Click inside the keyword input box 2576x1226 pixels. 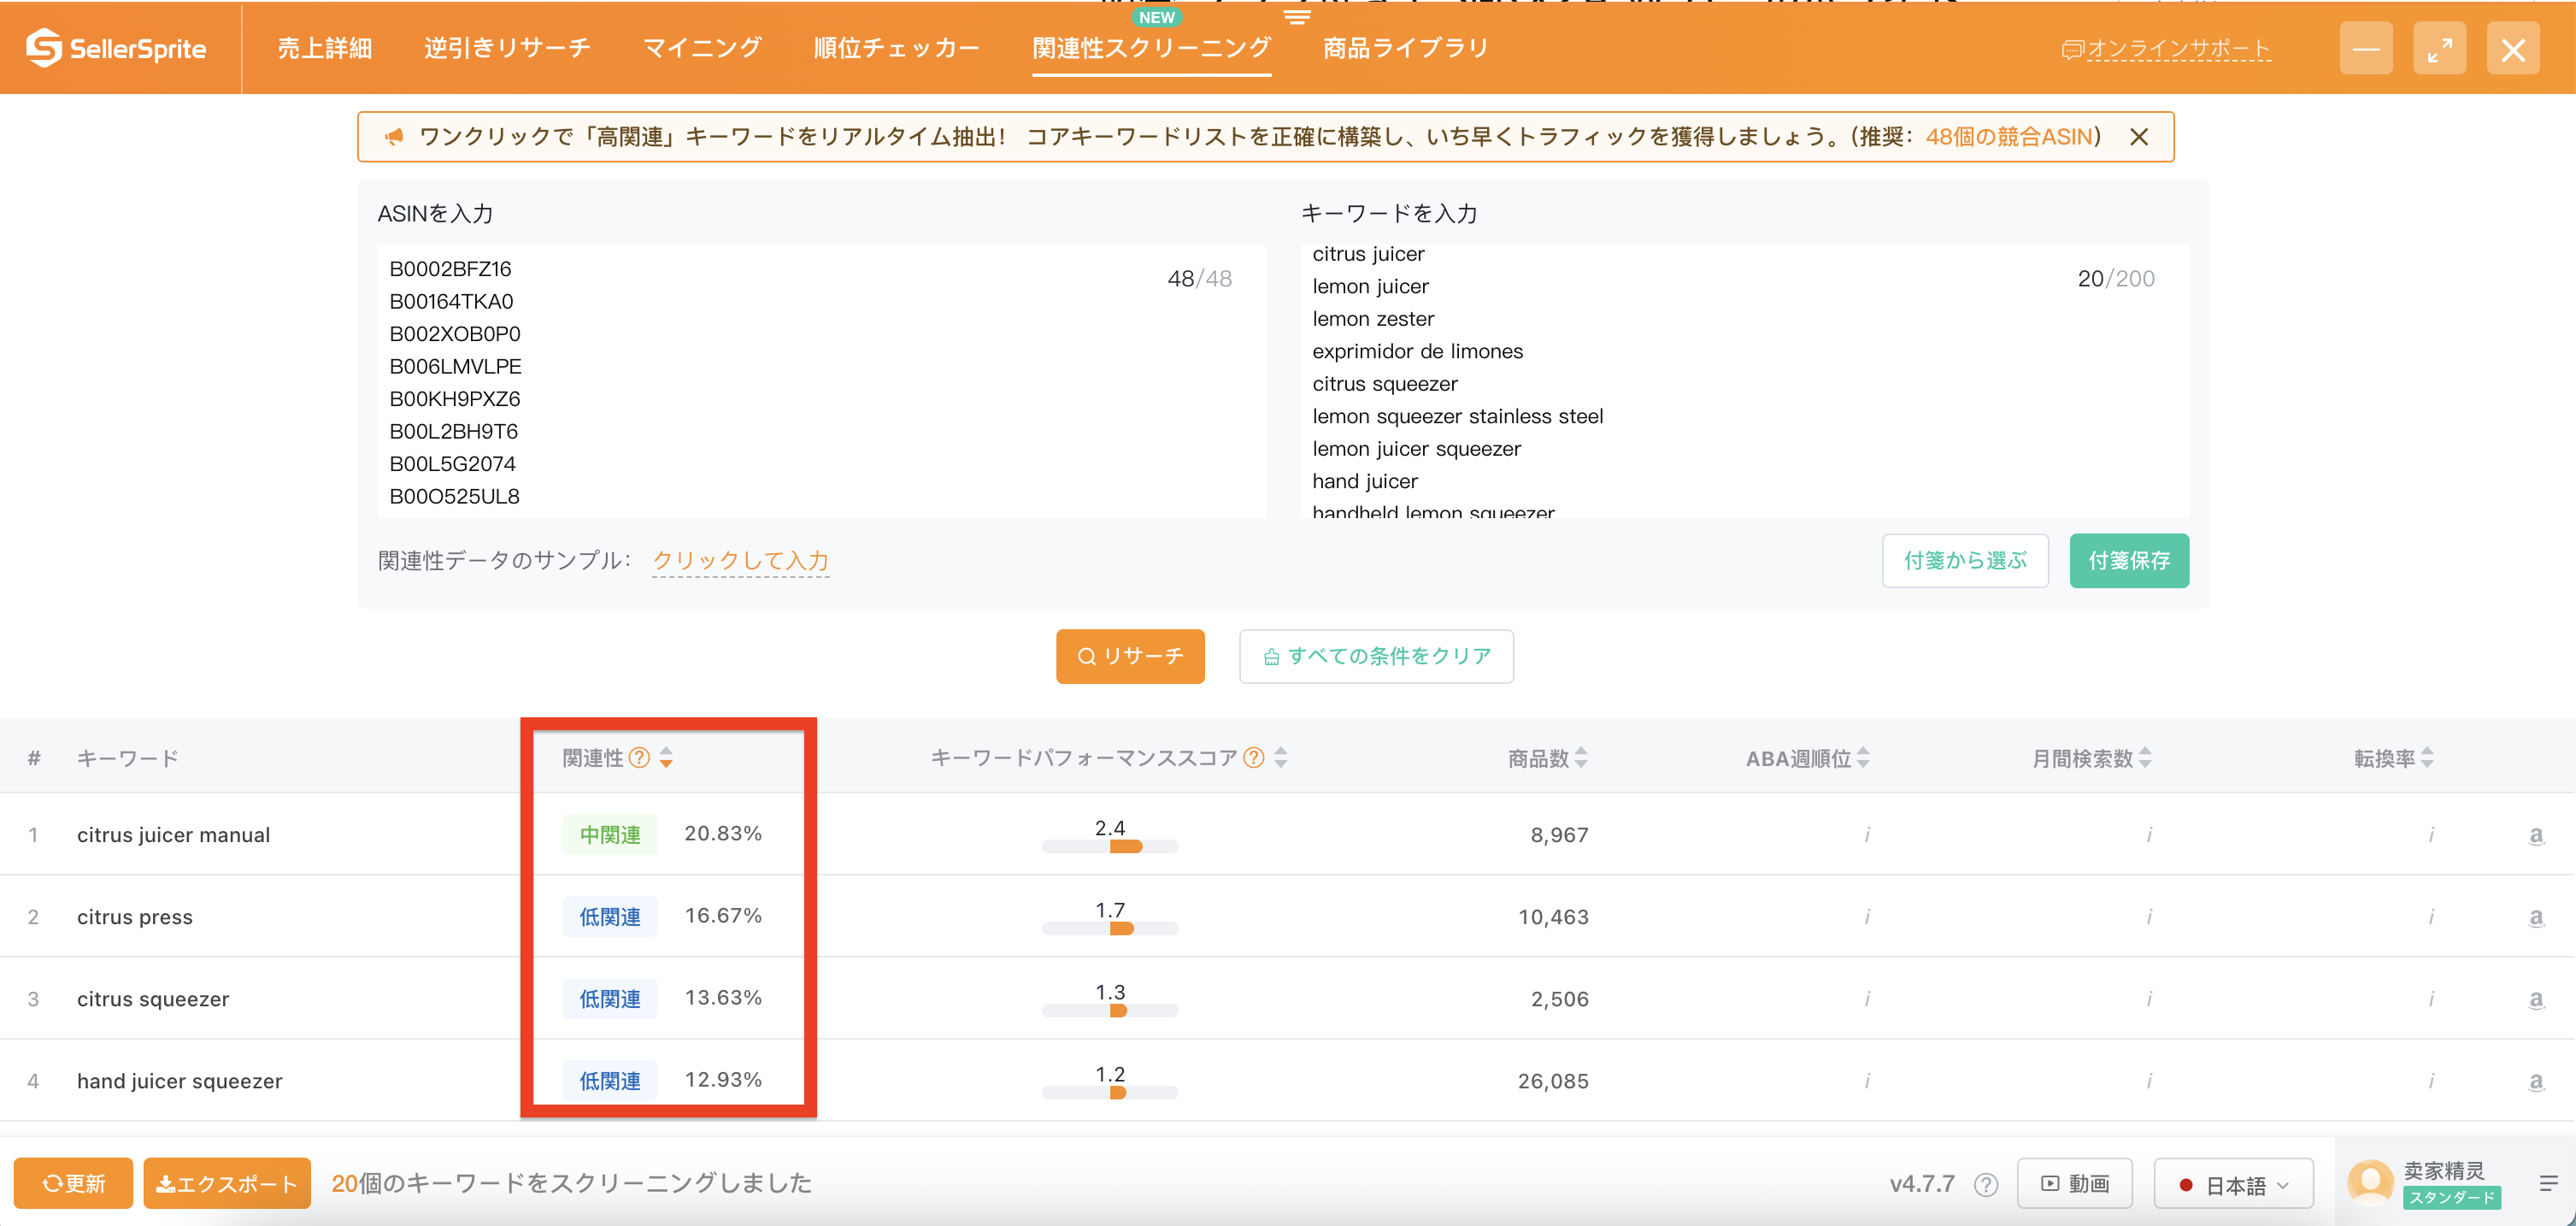pyautogui.click(x=1744, y=381)
